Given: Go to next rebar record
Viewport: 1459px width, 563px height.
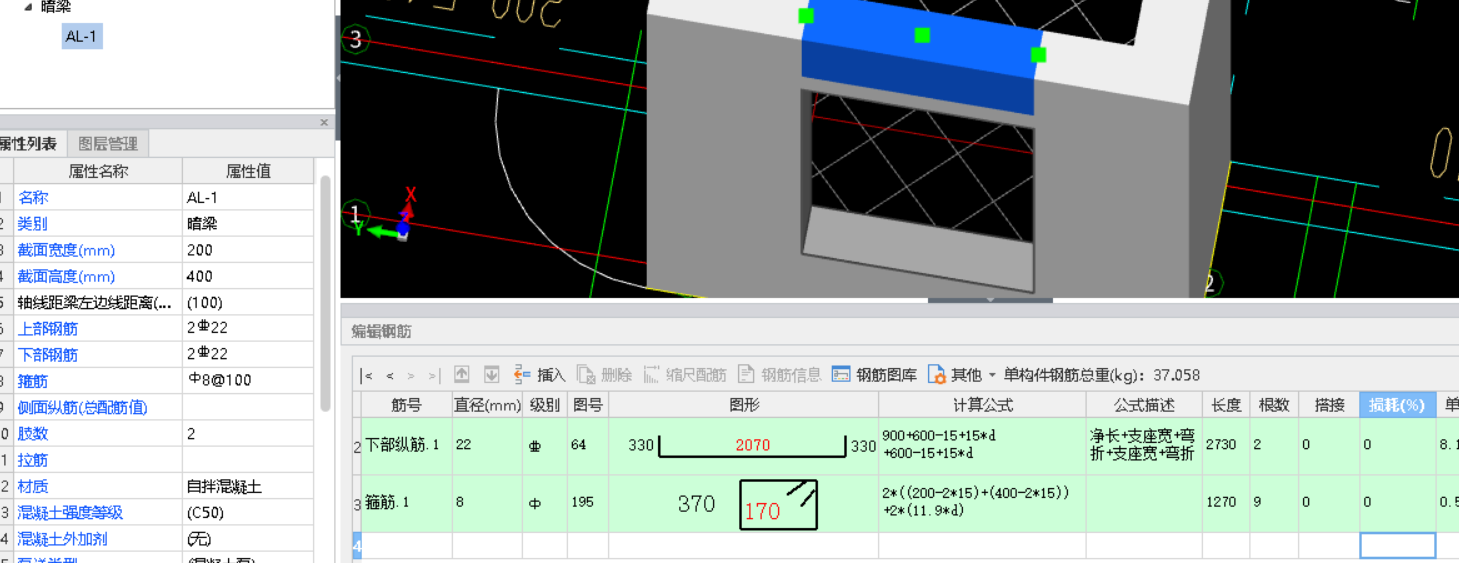Looking at the screenshot, I should click(411, 375).
